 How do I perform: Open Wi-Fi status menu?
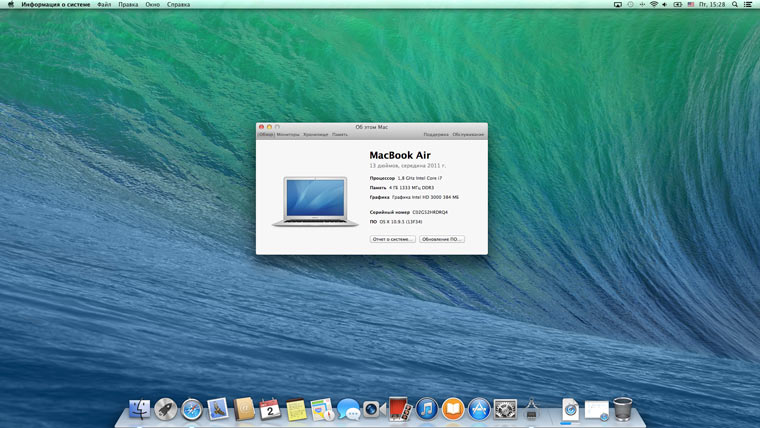pos(653,4)
